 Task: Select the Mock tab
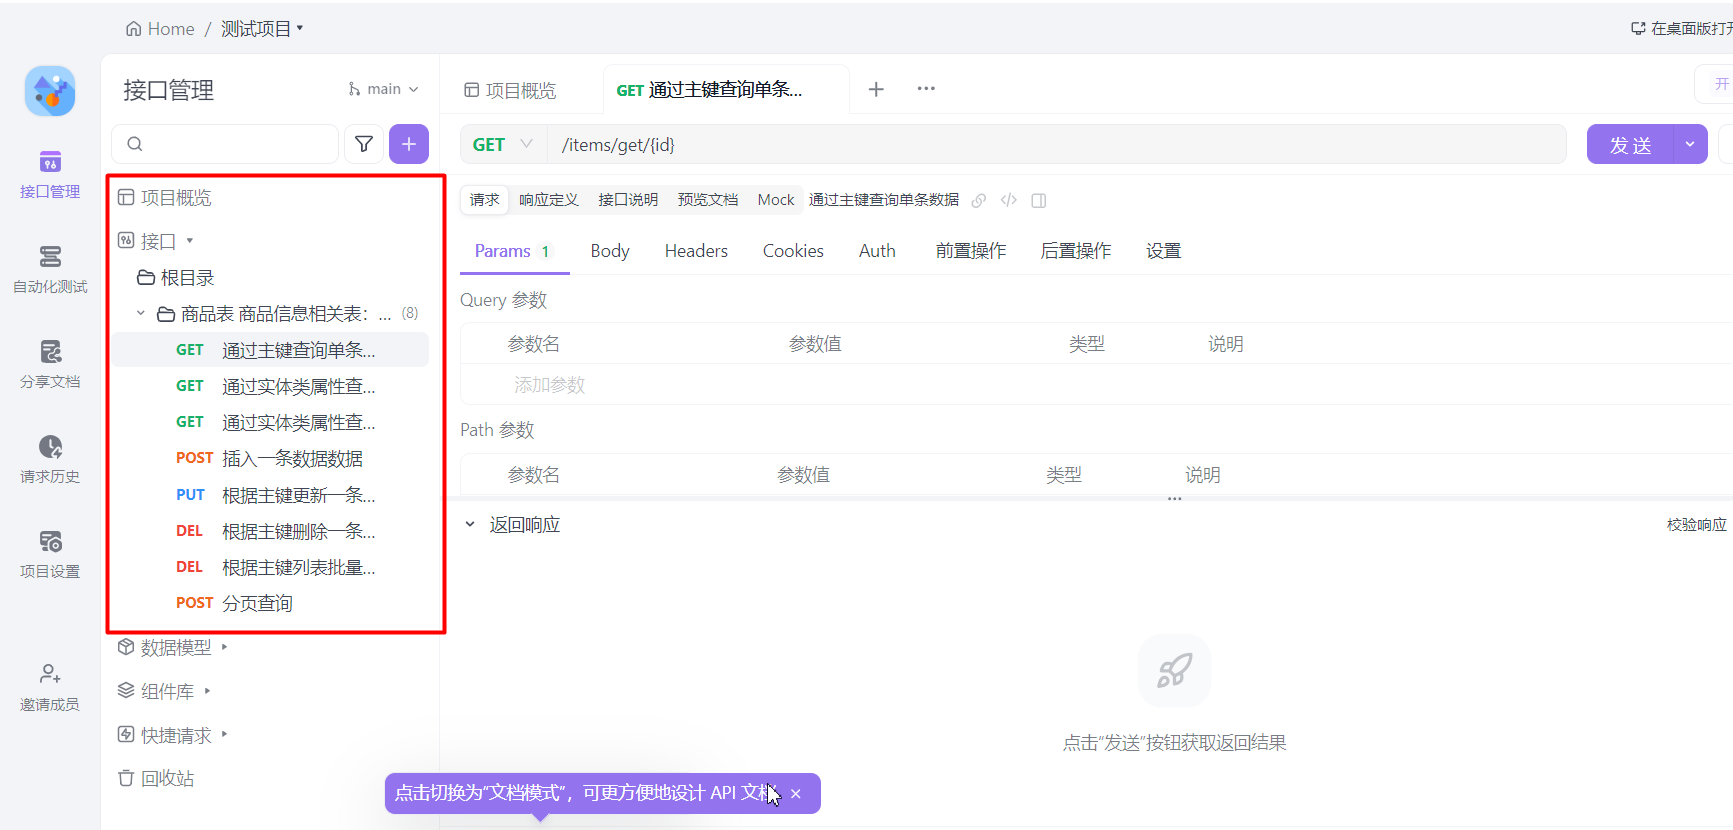pyautogui.click(x=776, y=200)
